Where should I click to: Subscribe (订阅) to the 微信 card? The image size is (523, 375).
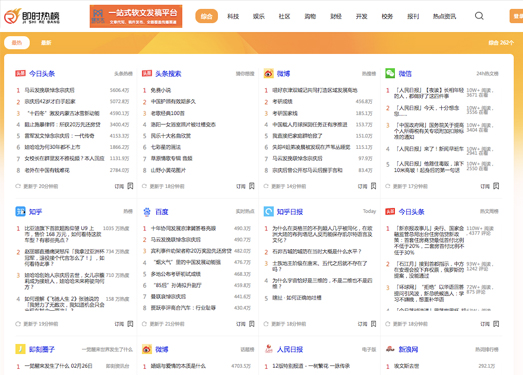tap(485, 186)
